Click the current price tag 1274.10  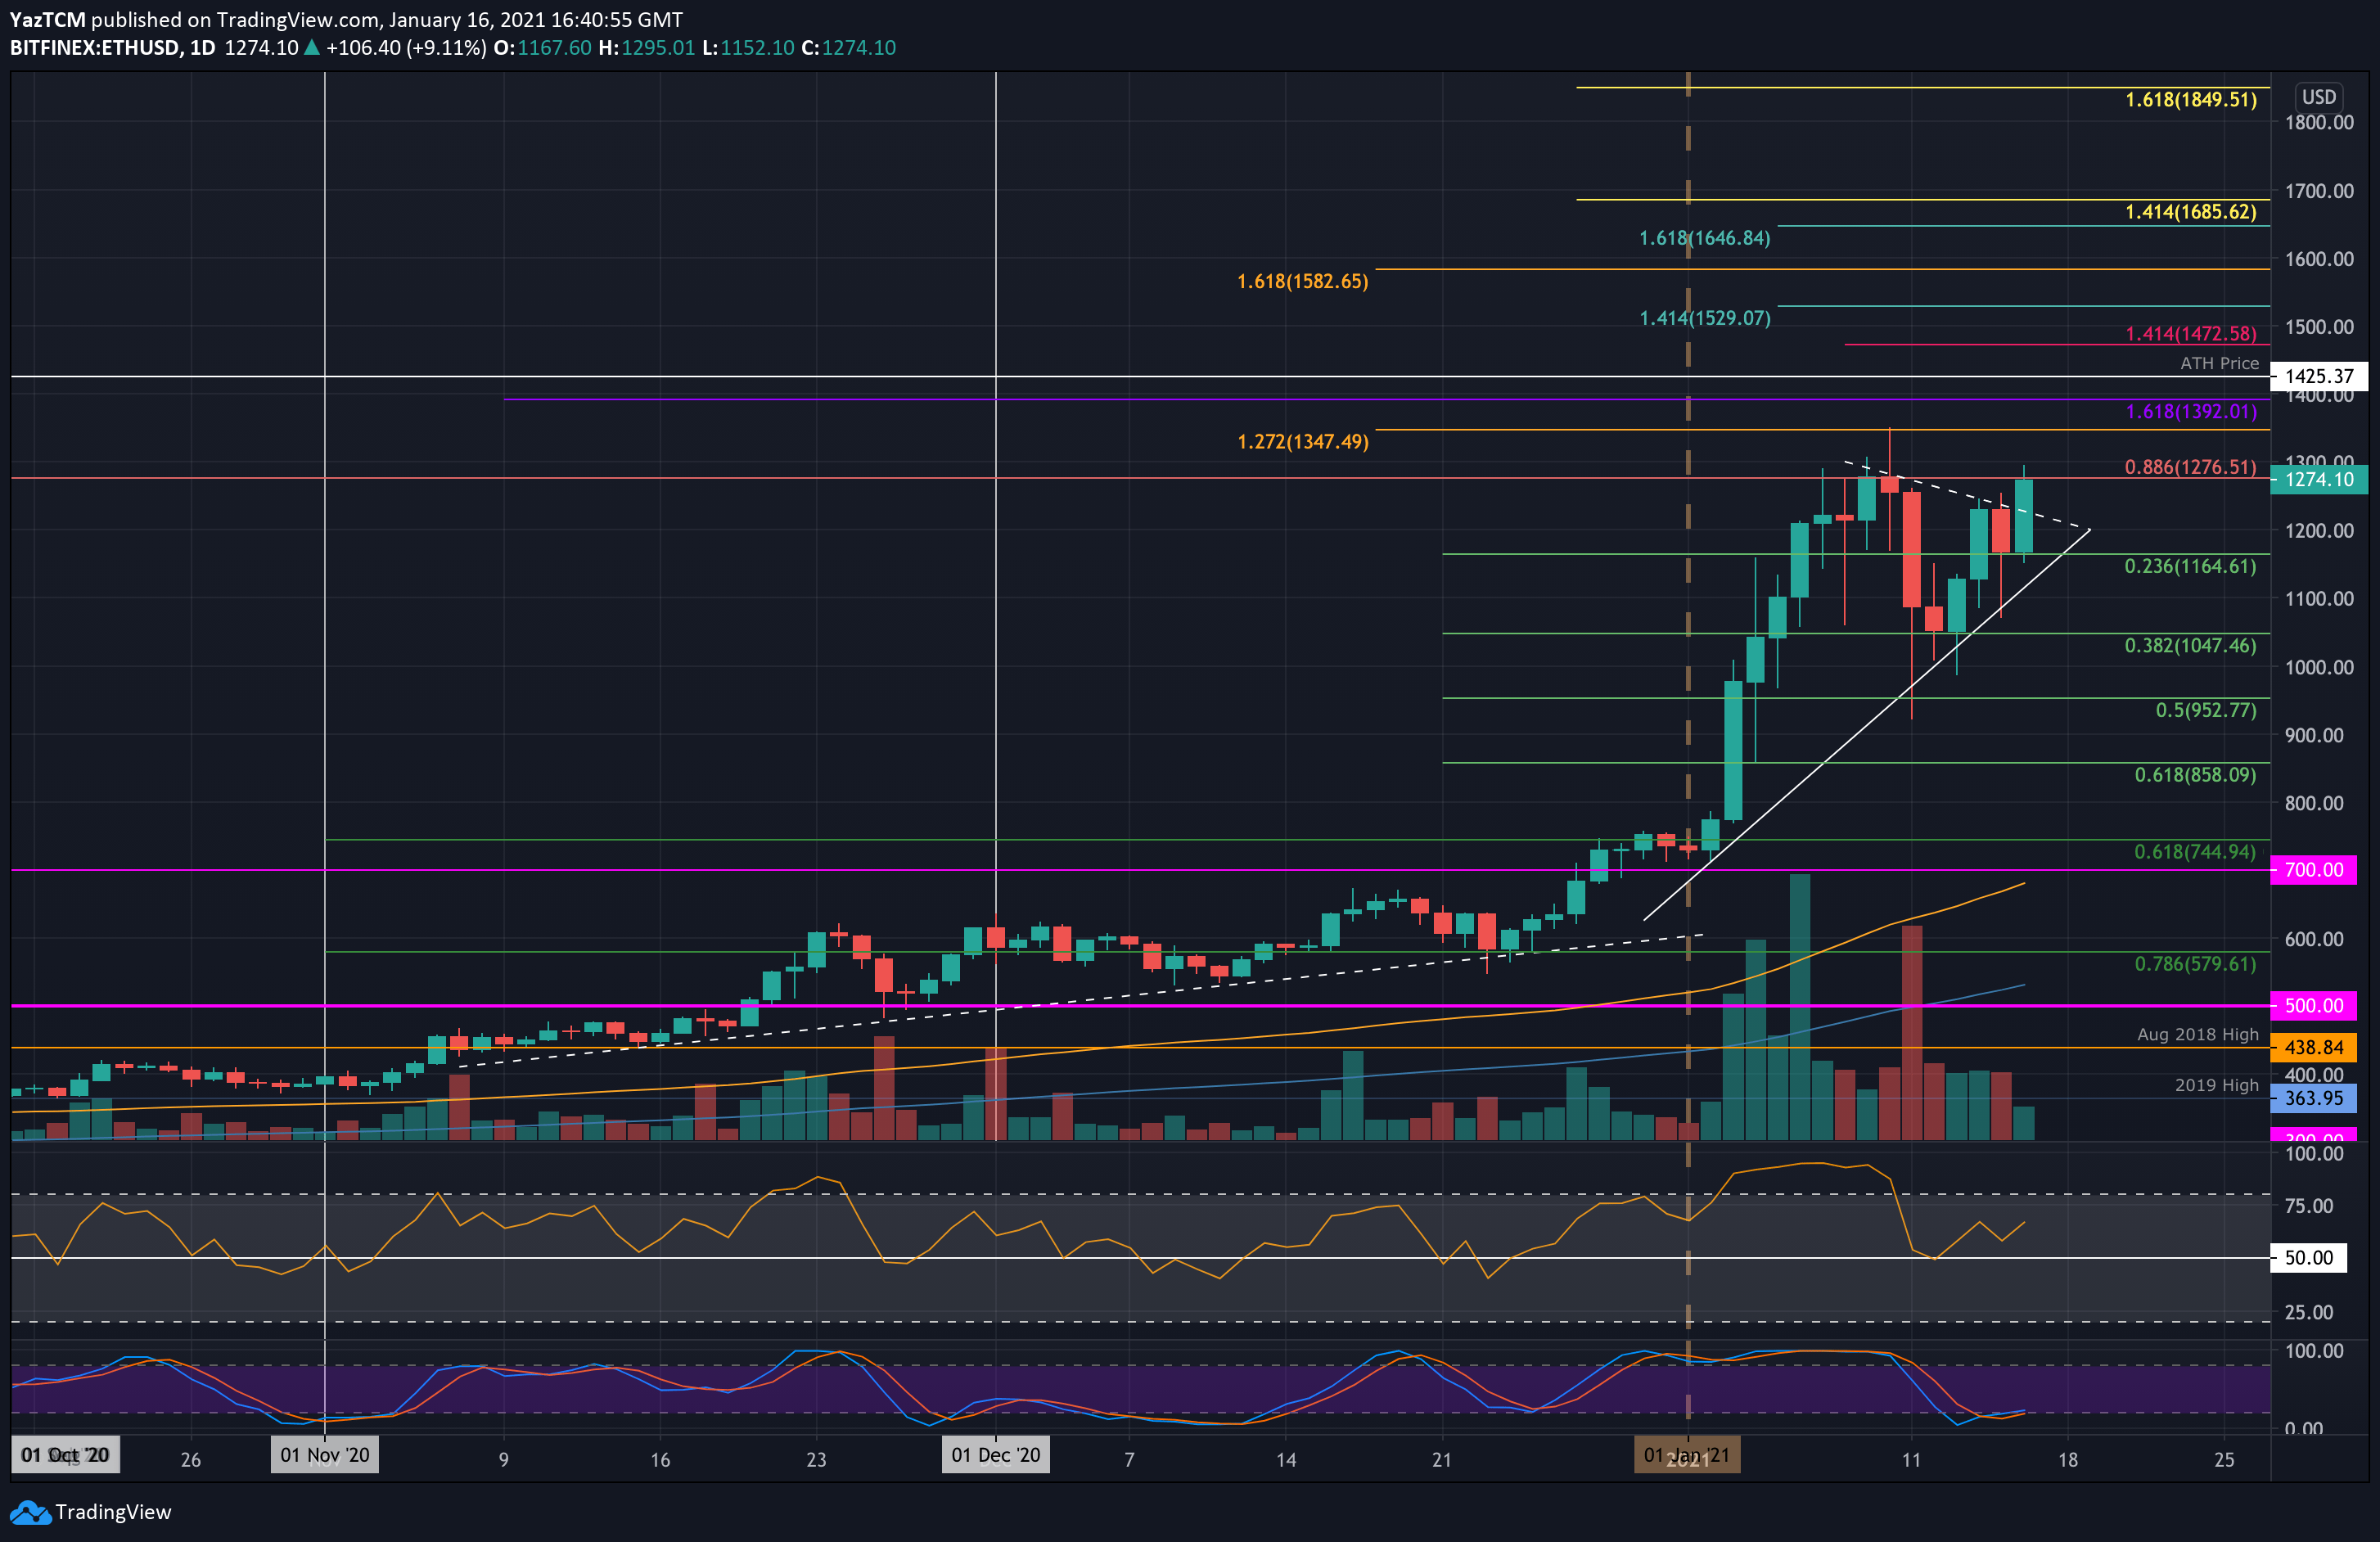(x=2319, y=479)
